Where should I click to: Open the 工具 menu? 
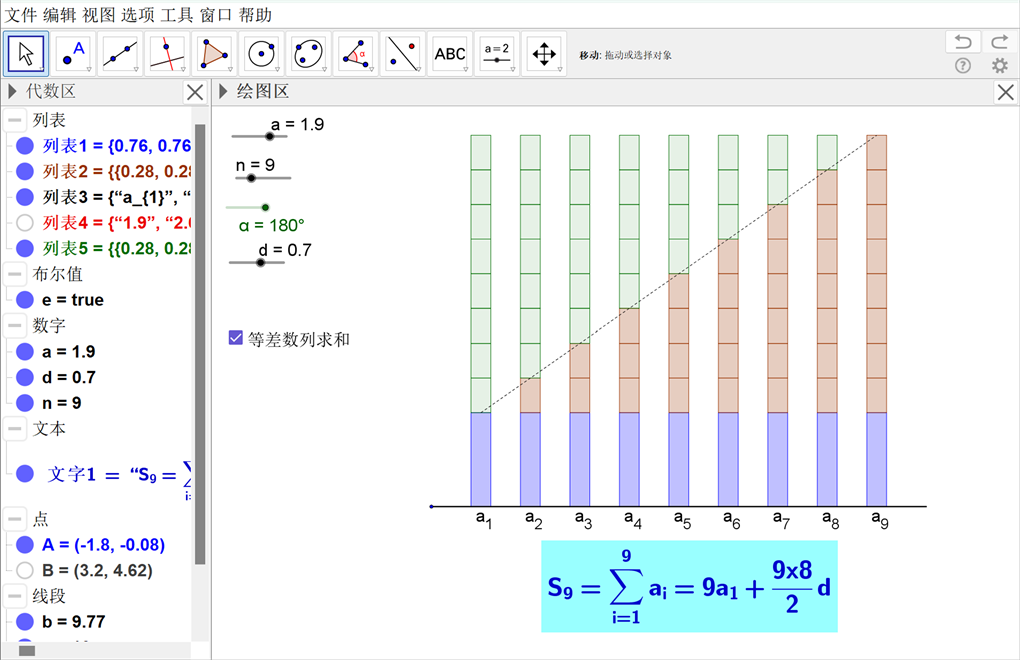177,14
